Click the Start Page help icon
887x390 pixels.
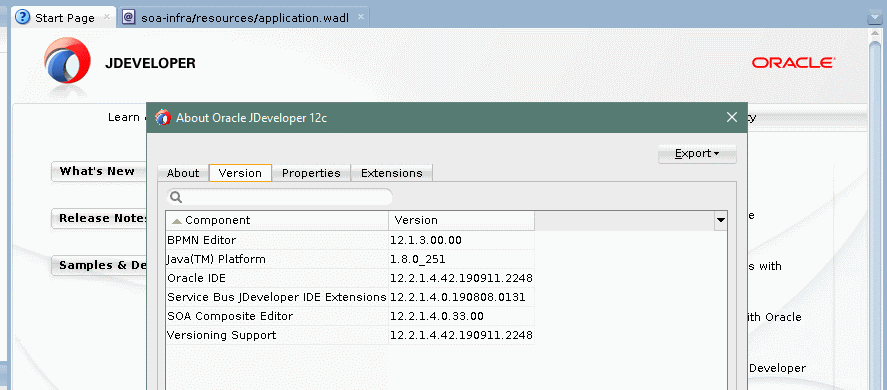pos(23,17)
